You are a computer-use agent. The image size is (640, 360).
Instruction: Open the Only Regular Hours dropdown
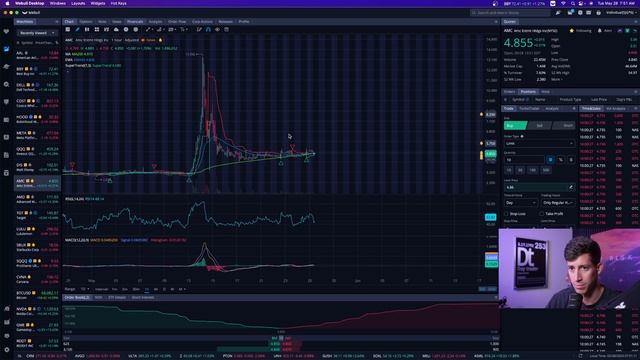pos(558,202)
